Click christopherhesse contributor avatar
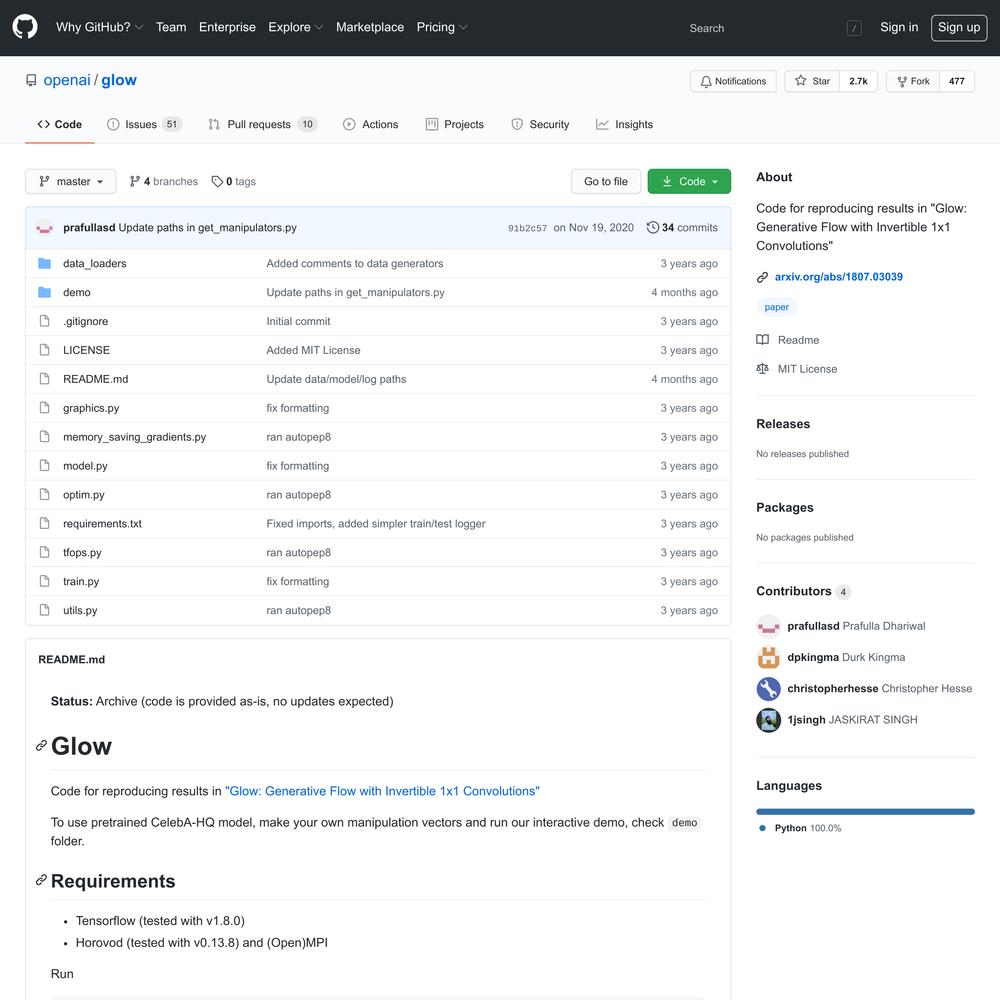The height and width of the screenshot is (1000, 1000). (768, 688)
